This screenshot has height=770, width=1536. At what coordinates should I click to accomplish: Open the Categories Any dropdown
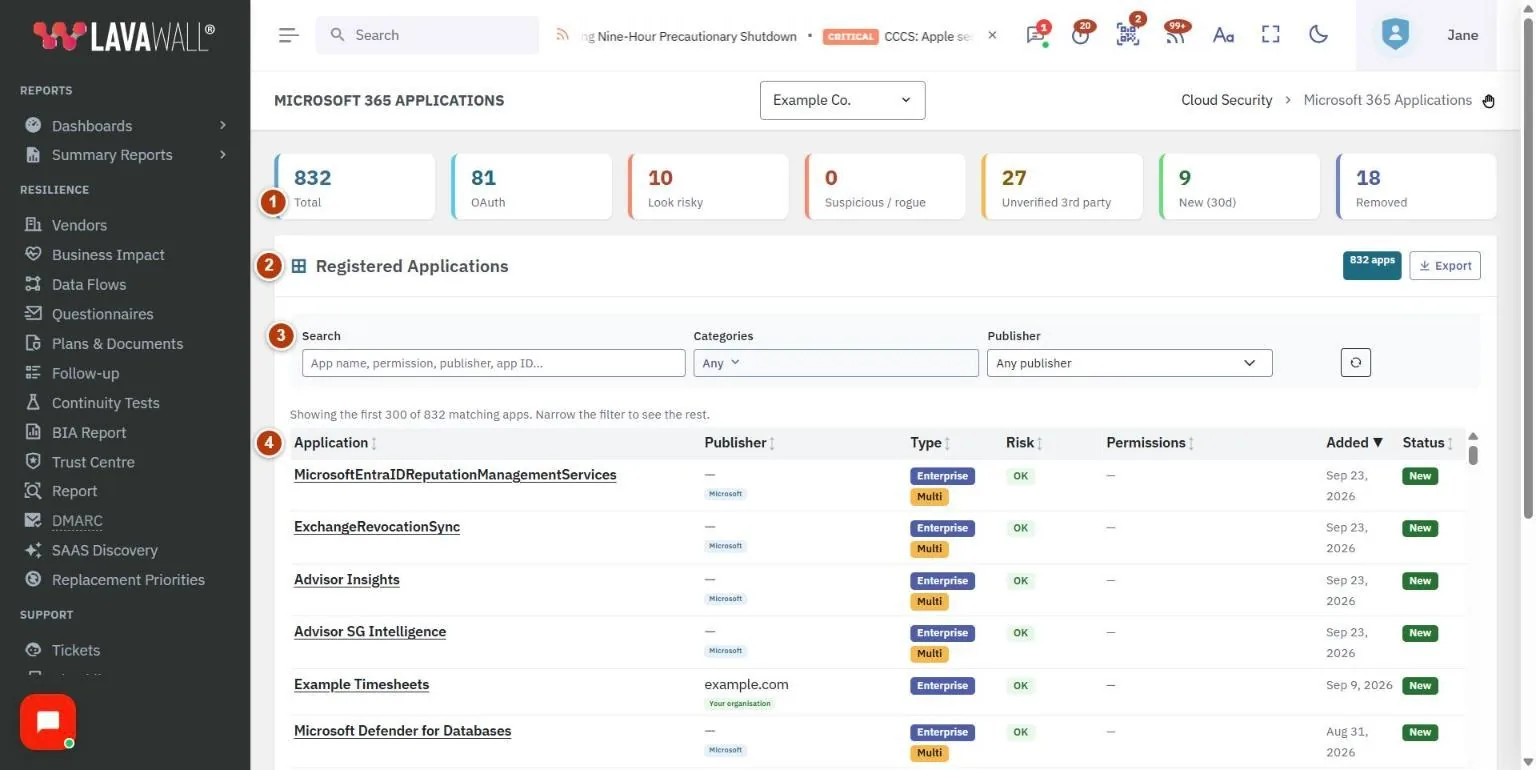(836, 363)
